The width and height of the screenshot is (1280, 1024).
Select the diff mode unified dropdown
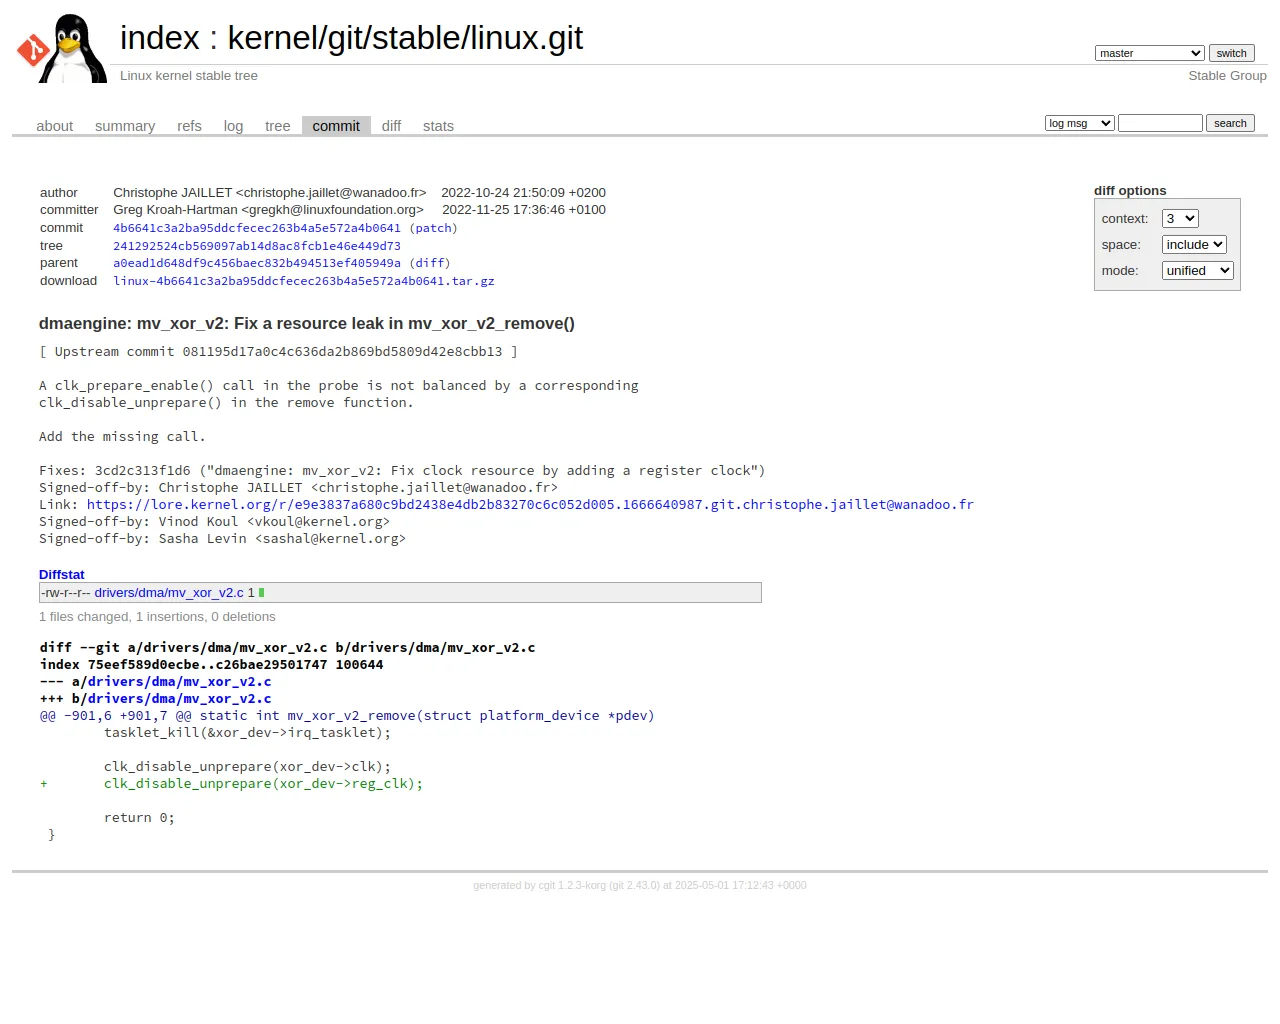coord(1197,271)
